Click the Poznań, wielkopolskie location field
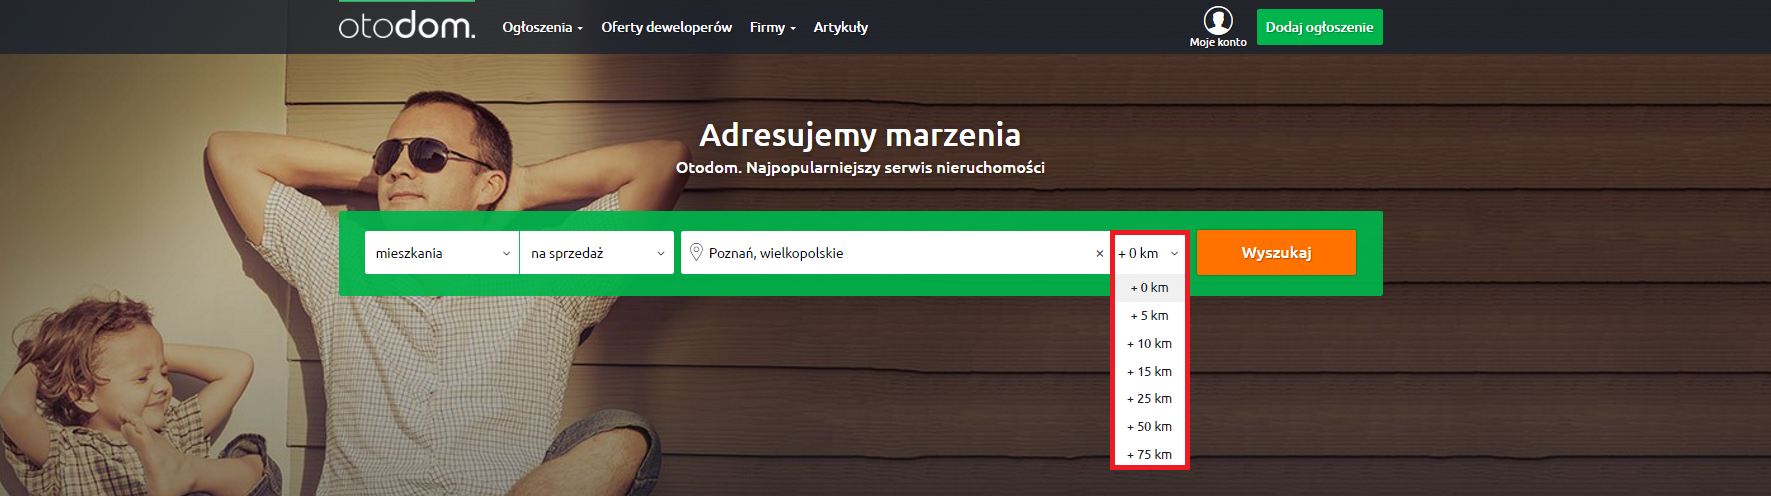1771x496 pixels. [890, 254]
